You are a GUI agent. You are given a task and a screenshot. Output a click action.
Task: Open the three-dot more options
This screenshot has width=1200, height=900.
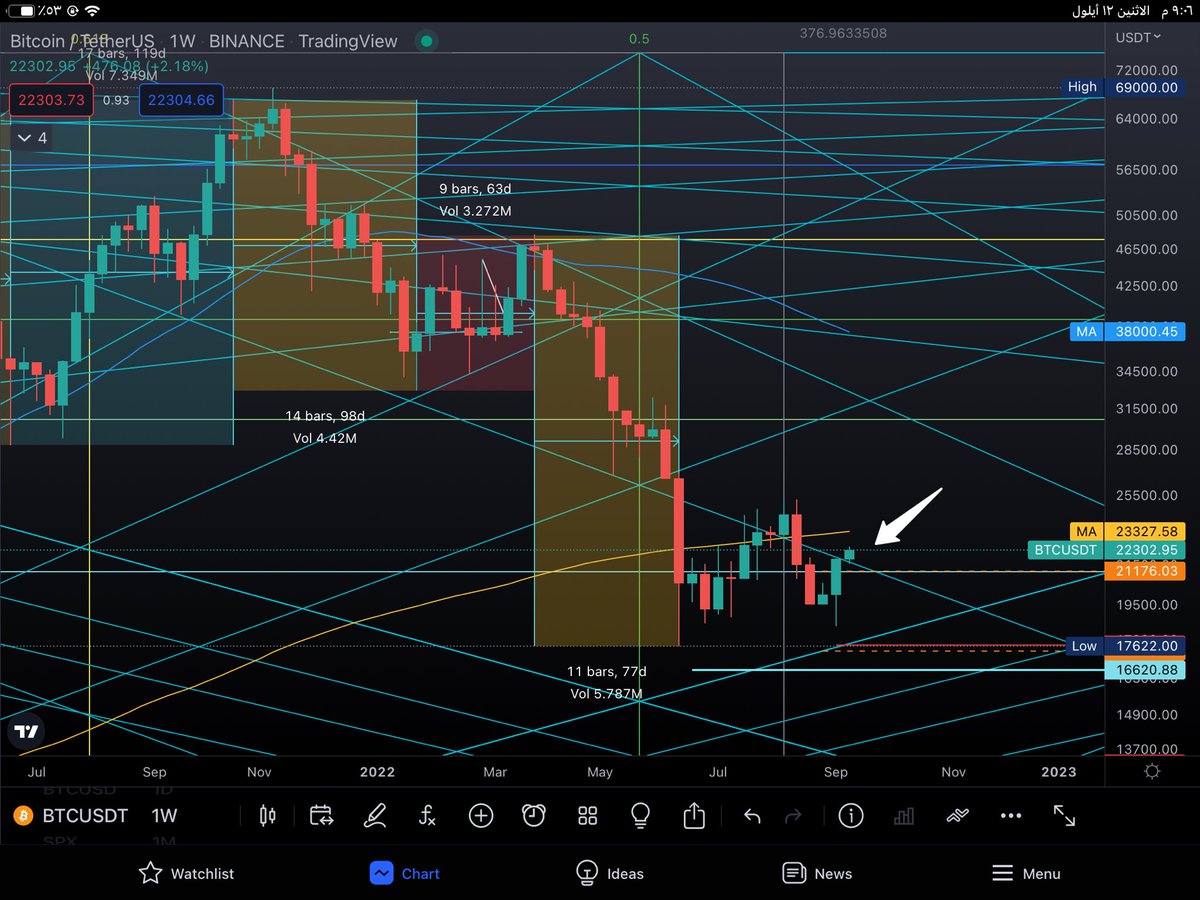tap(1011, 816)
